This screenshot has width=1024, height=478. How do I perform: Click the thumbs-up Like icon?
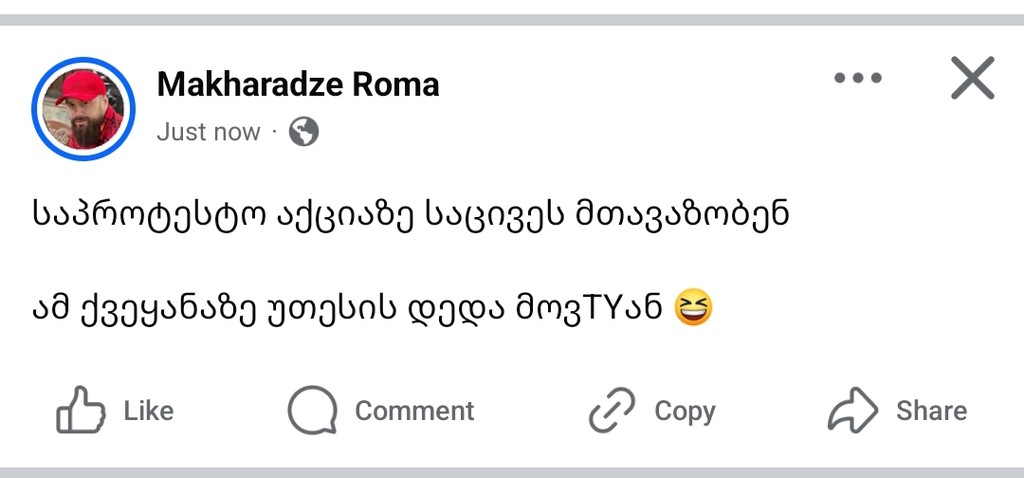click(81, 410)
